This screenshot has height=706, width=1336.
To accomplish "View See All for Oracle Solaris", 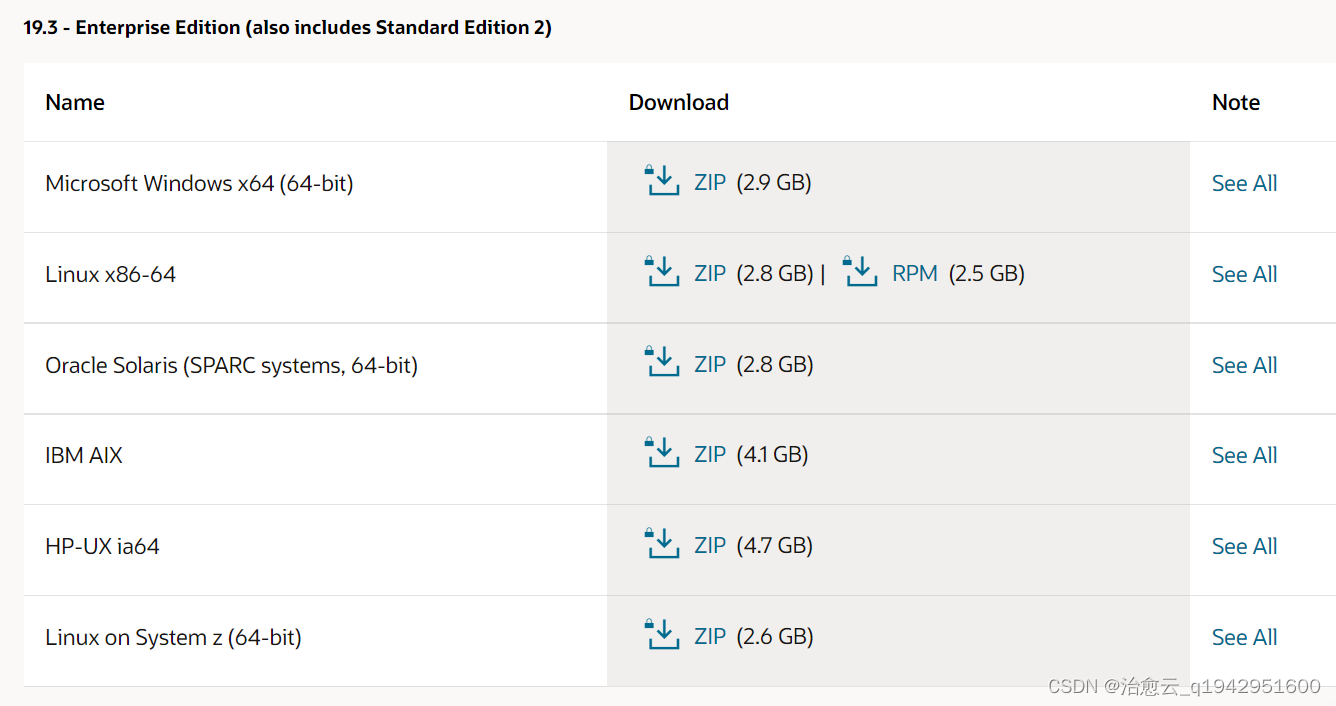I will pos(1244,365).
